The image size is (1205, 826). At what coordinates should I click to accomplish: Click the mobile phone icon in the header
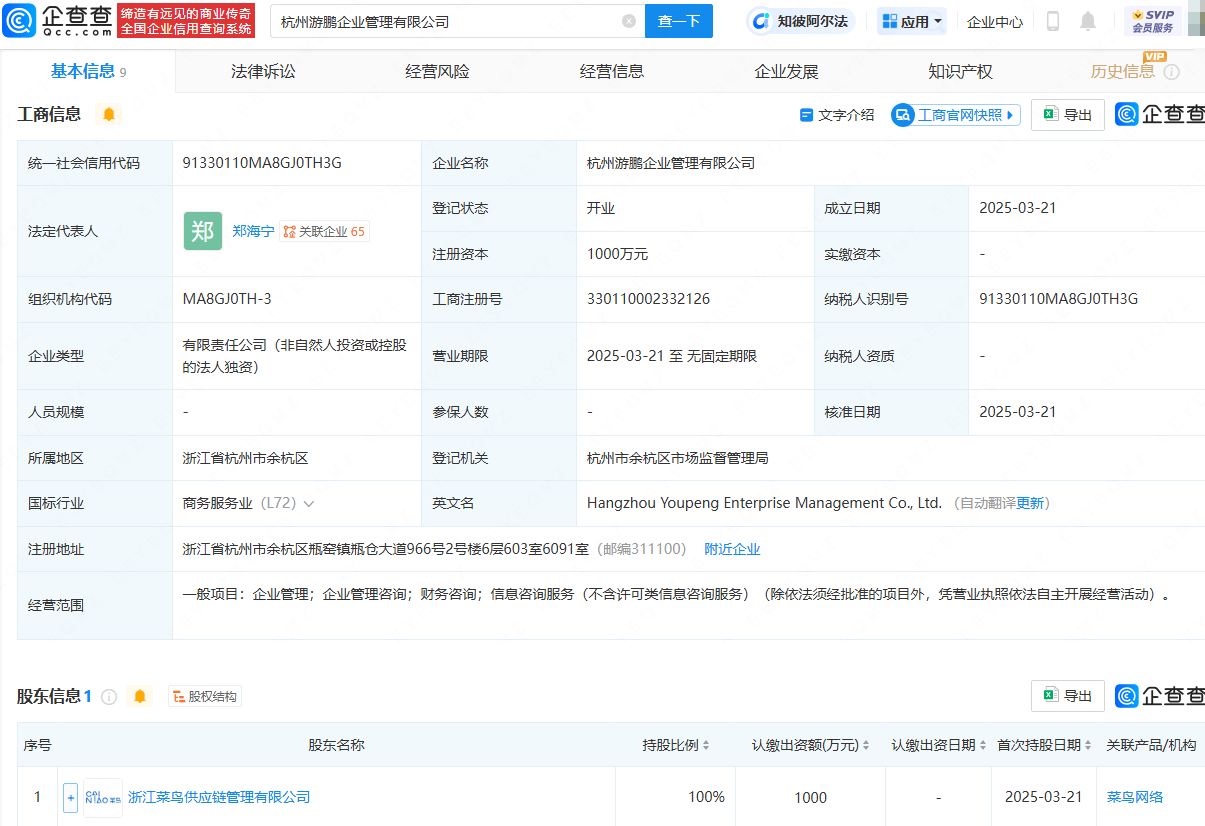1053,21
